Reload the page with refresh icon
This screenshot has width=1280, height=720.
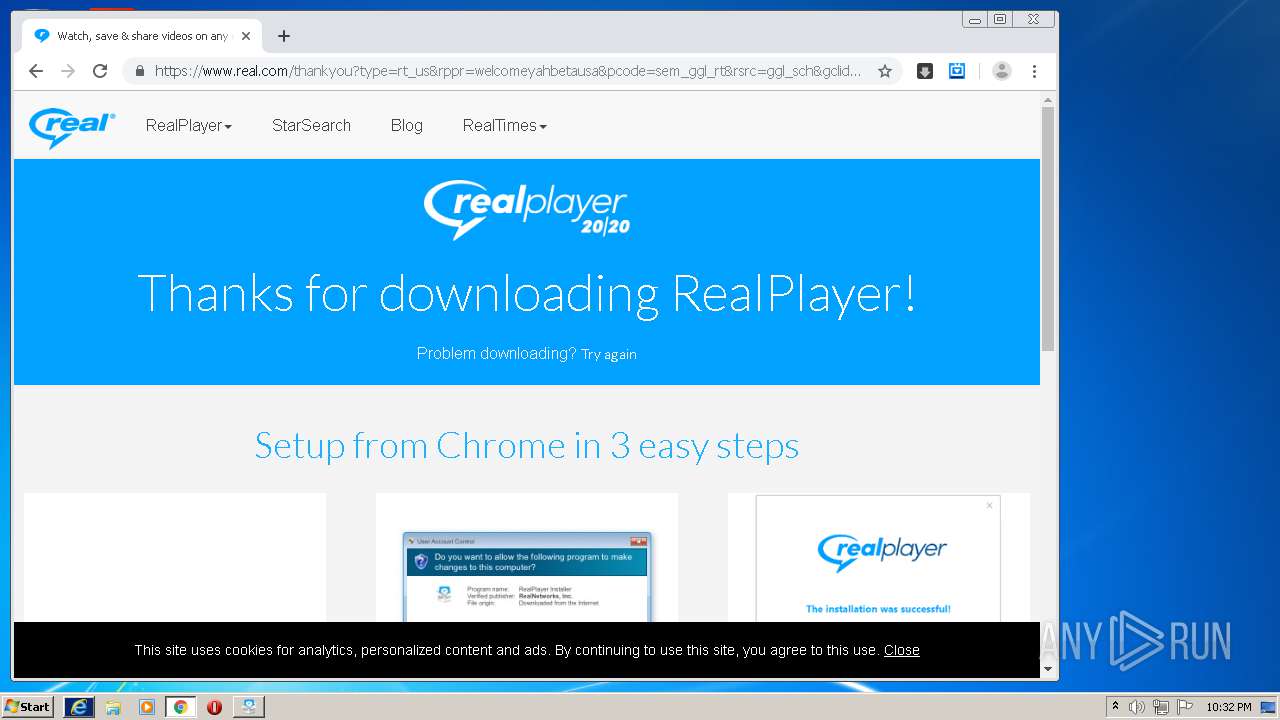pos(100,71)
